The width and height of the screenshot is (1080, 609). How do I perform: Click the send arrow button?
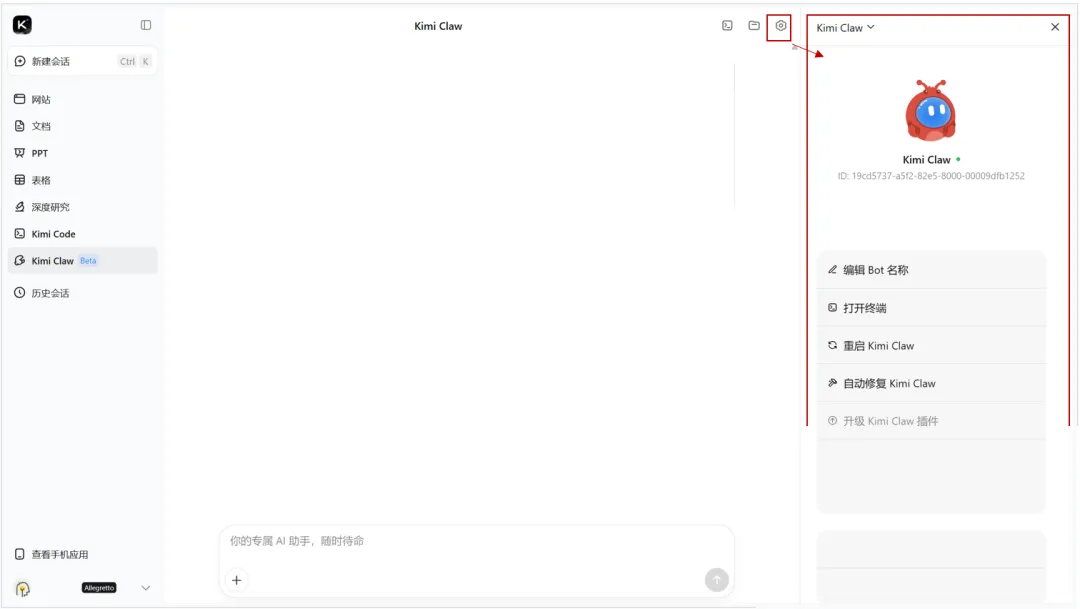pos(717,580)
